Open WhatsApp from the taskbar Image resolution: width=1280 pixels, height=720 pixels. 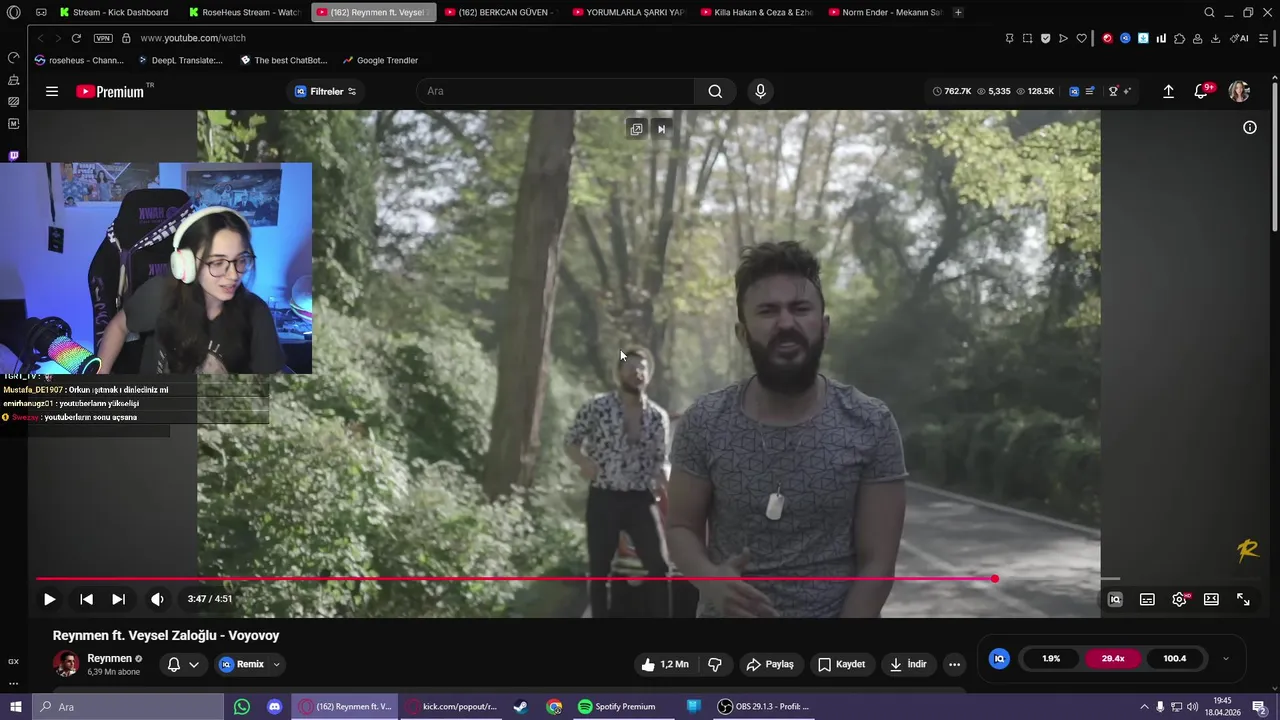[241, 706]
